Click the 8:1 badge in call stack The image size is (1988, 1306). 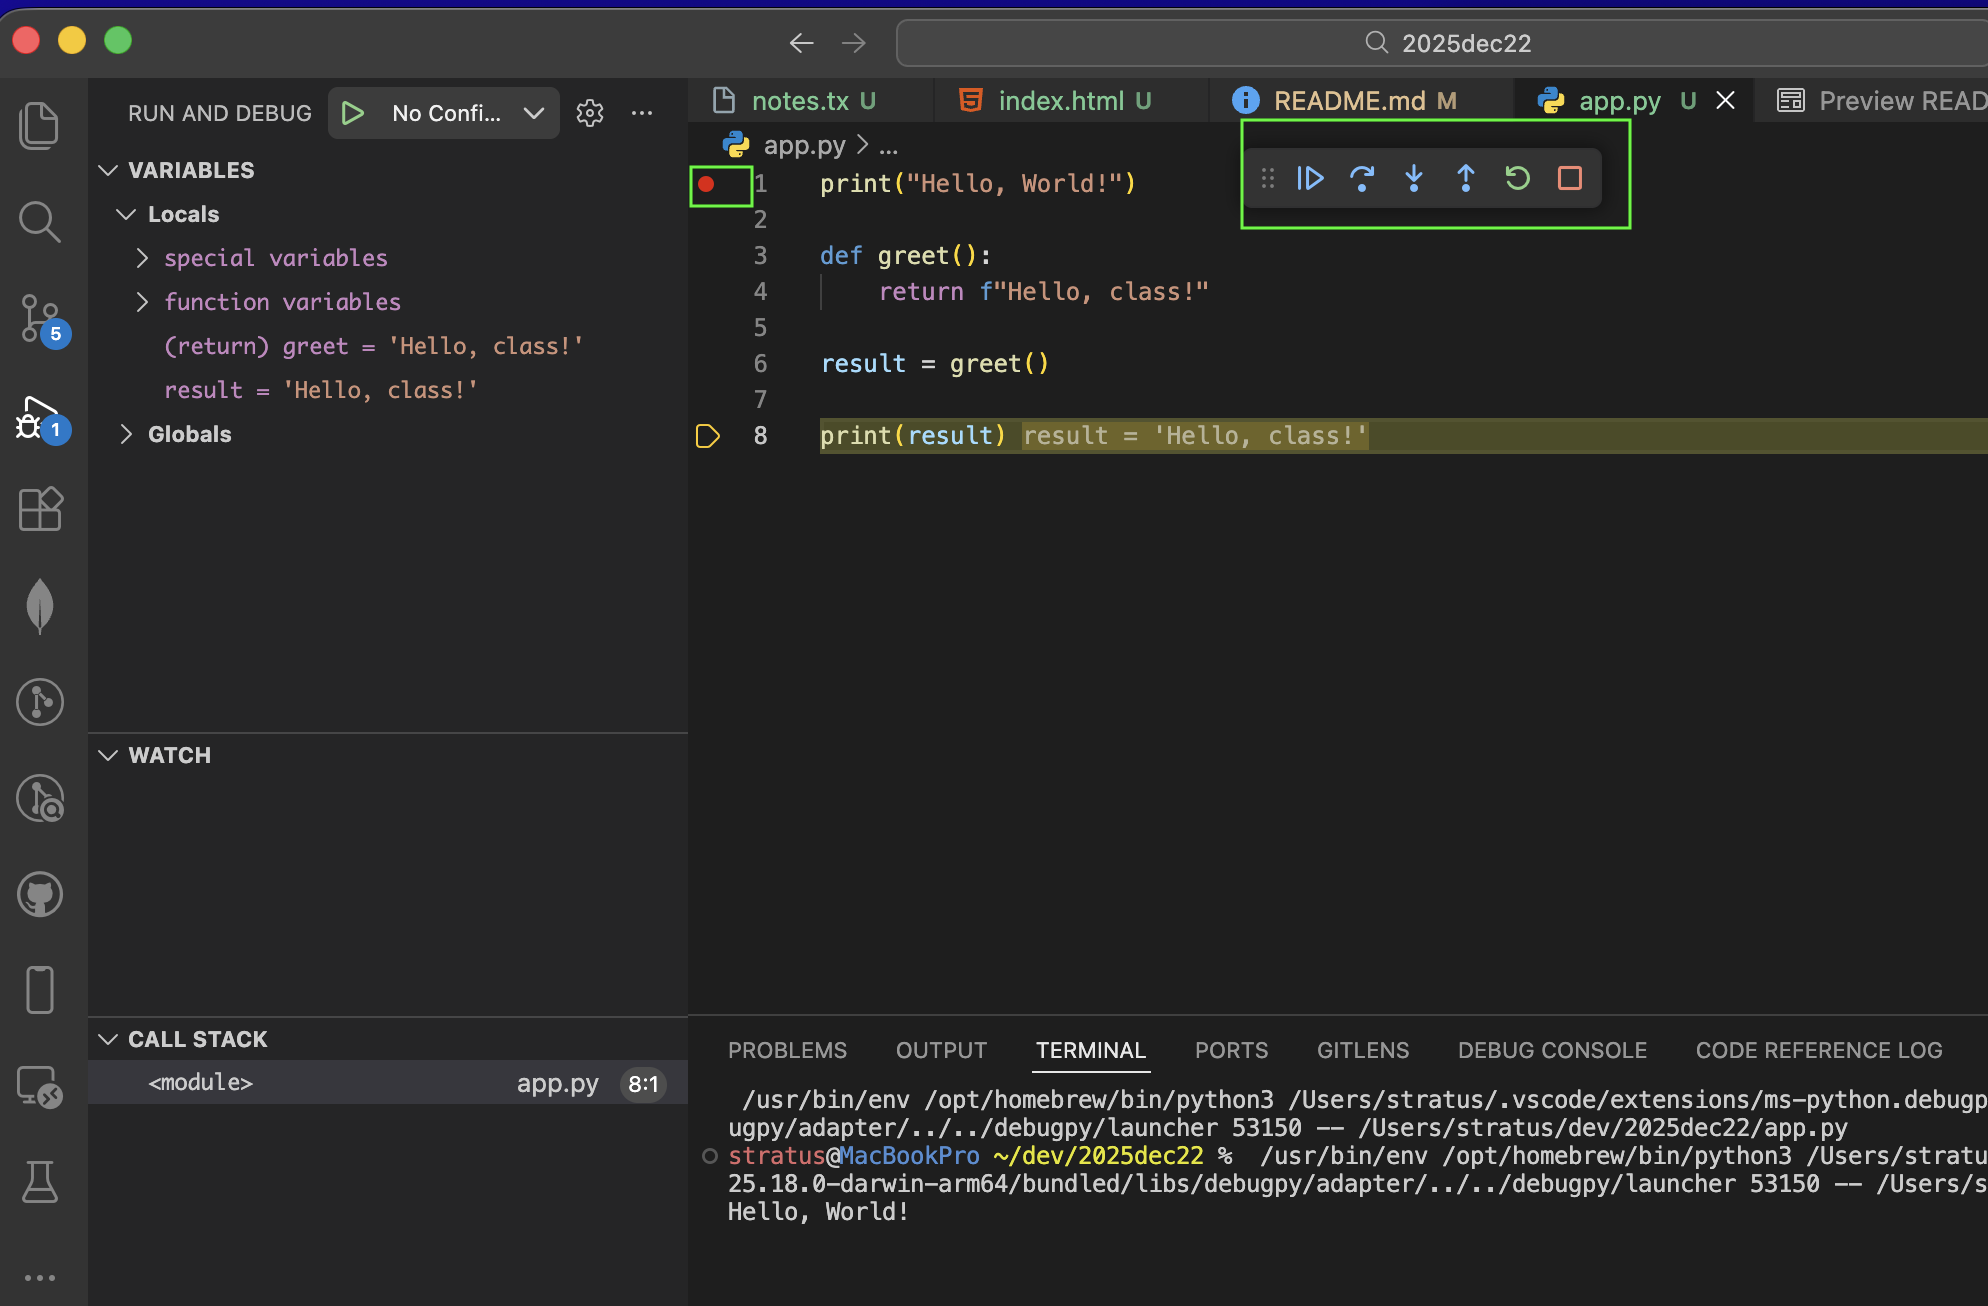pos(643,1084)
